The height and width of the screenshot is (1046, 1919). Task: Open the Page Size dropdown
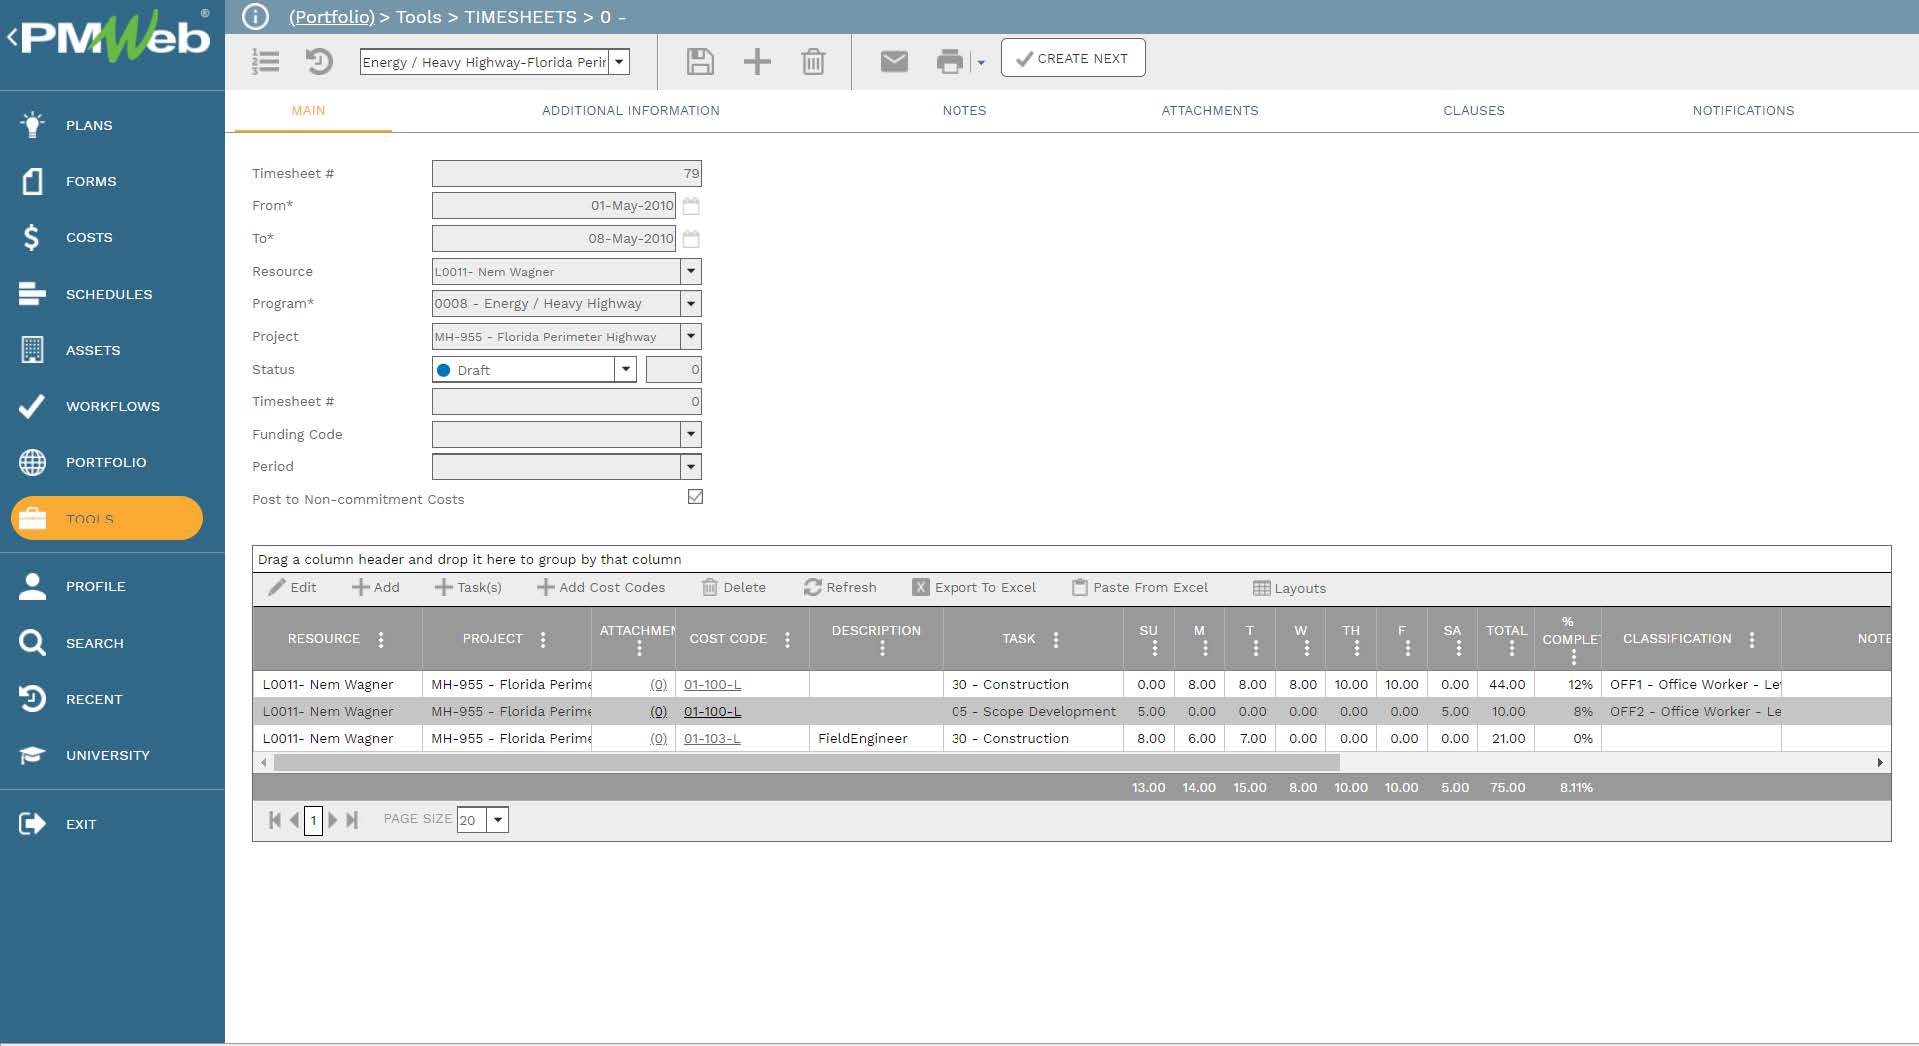(497, 820)
